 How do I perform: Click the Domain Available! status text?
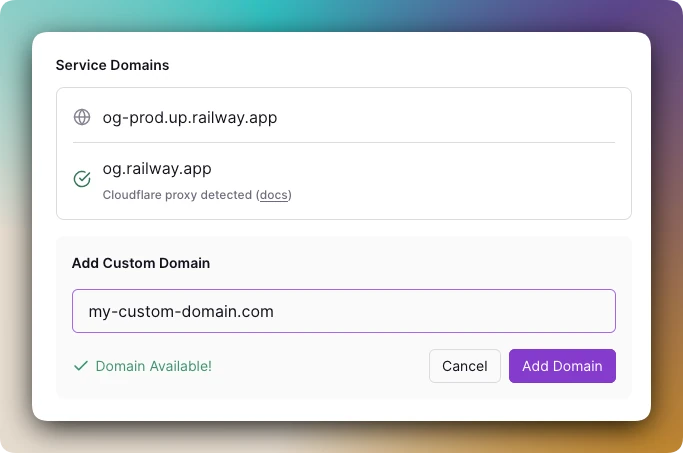(x=154, y=366)
